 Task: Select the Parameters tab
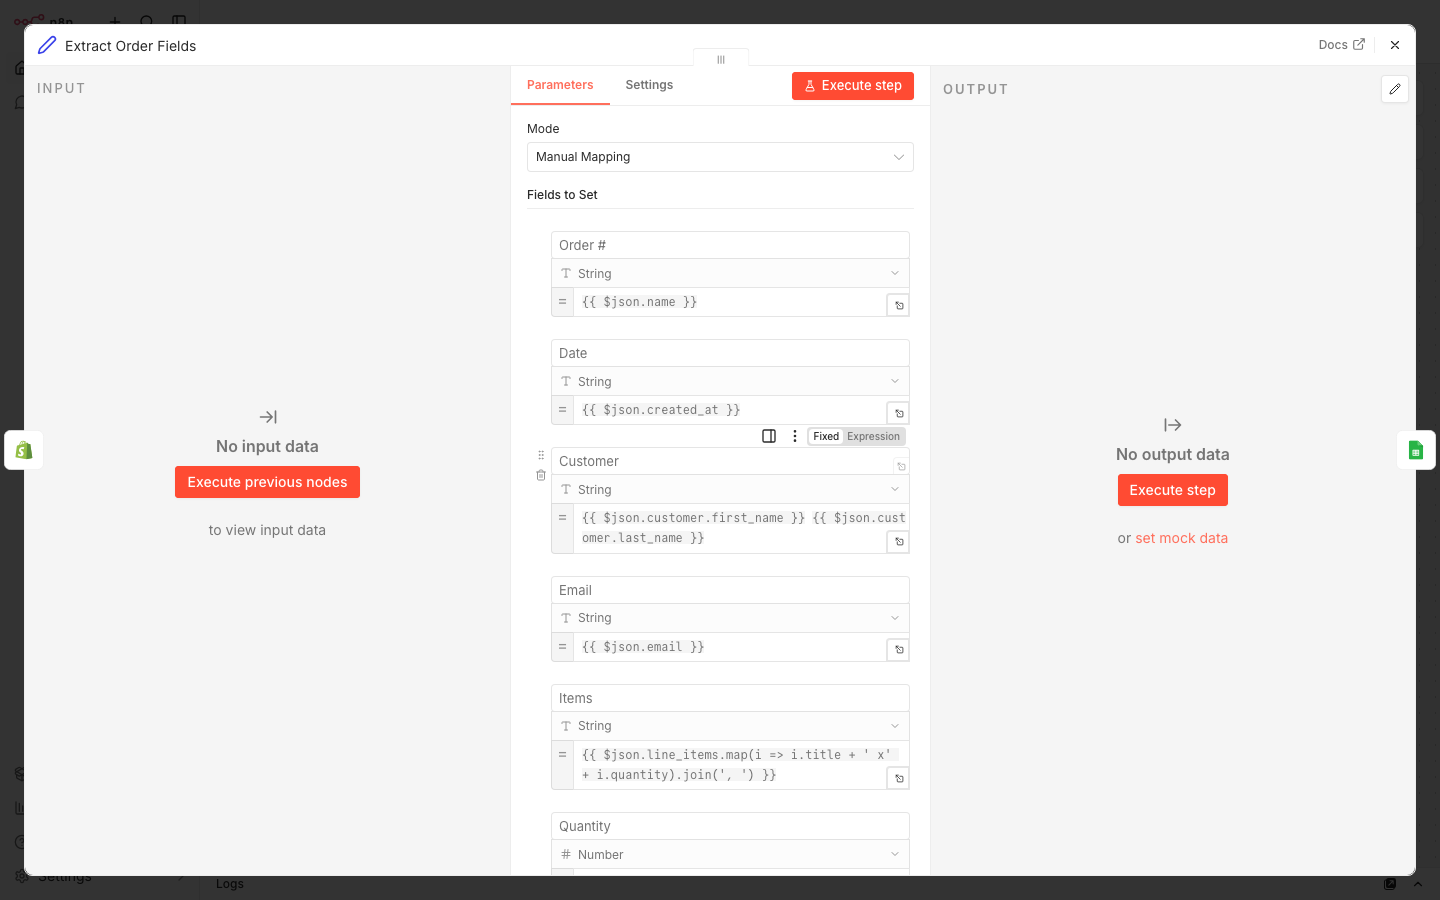point(560,85)
